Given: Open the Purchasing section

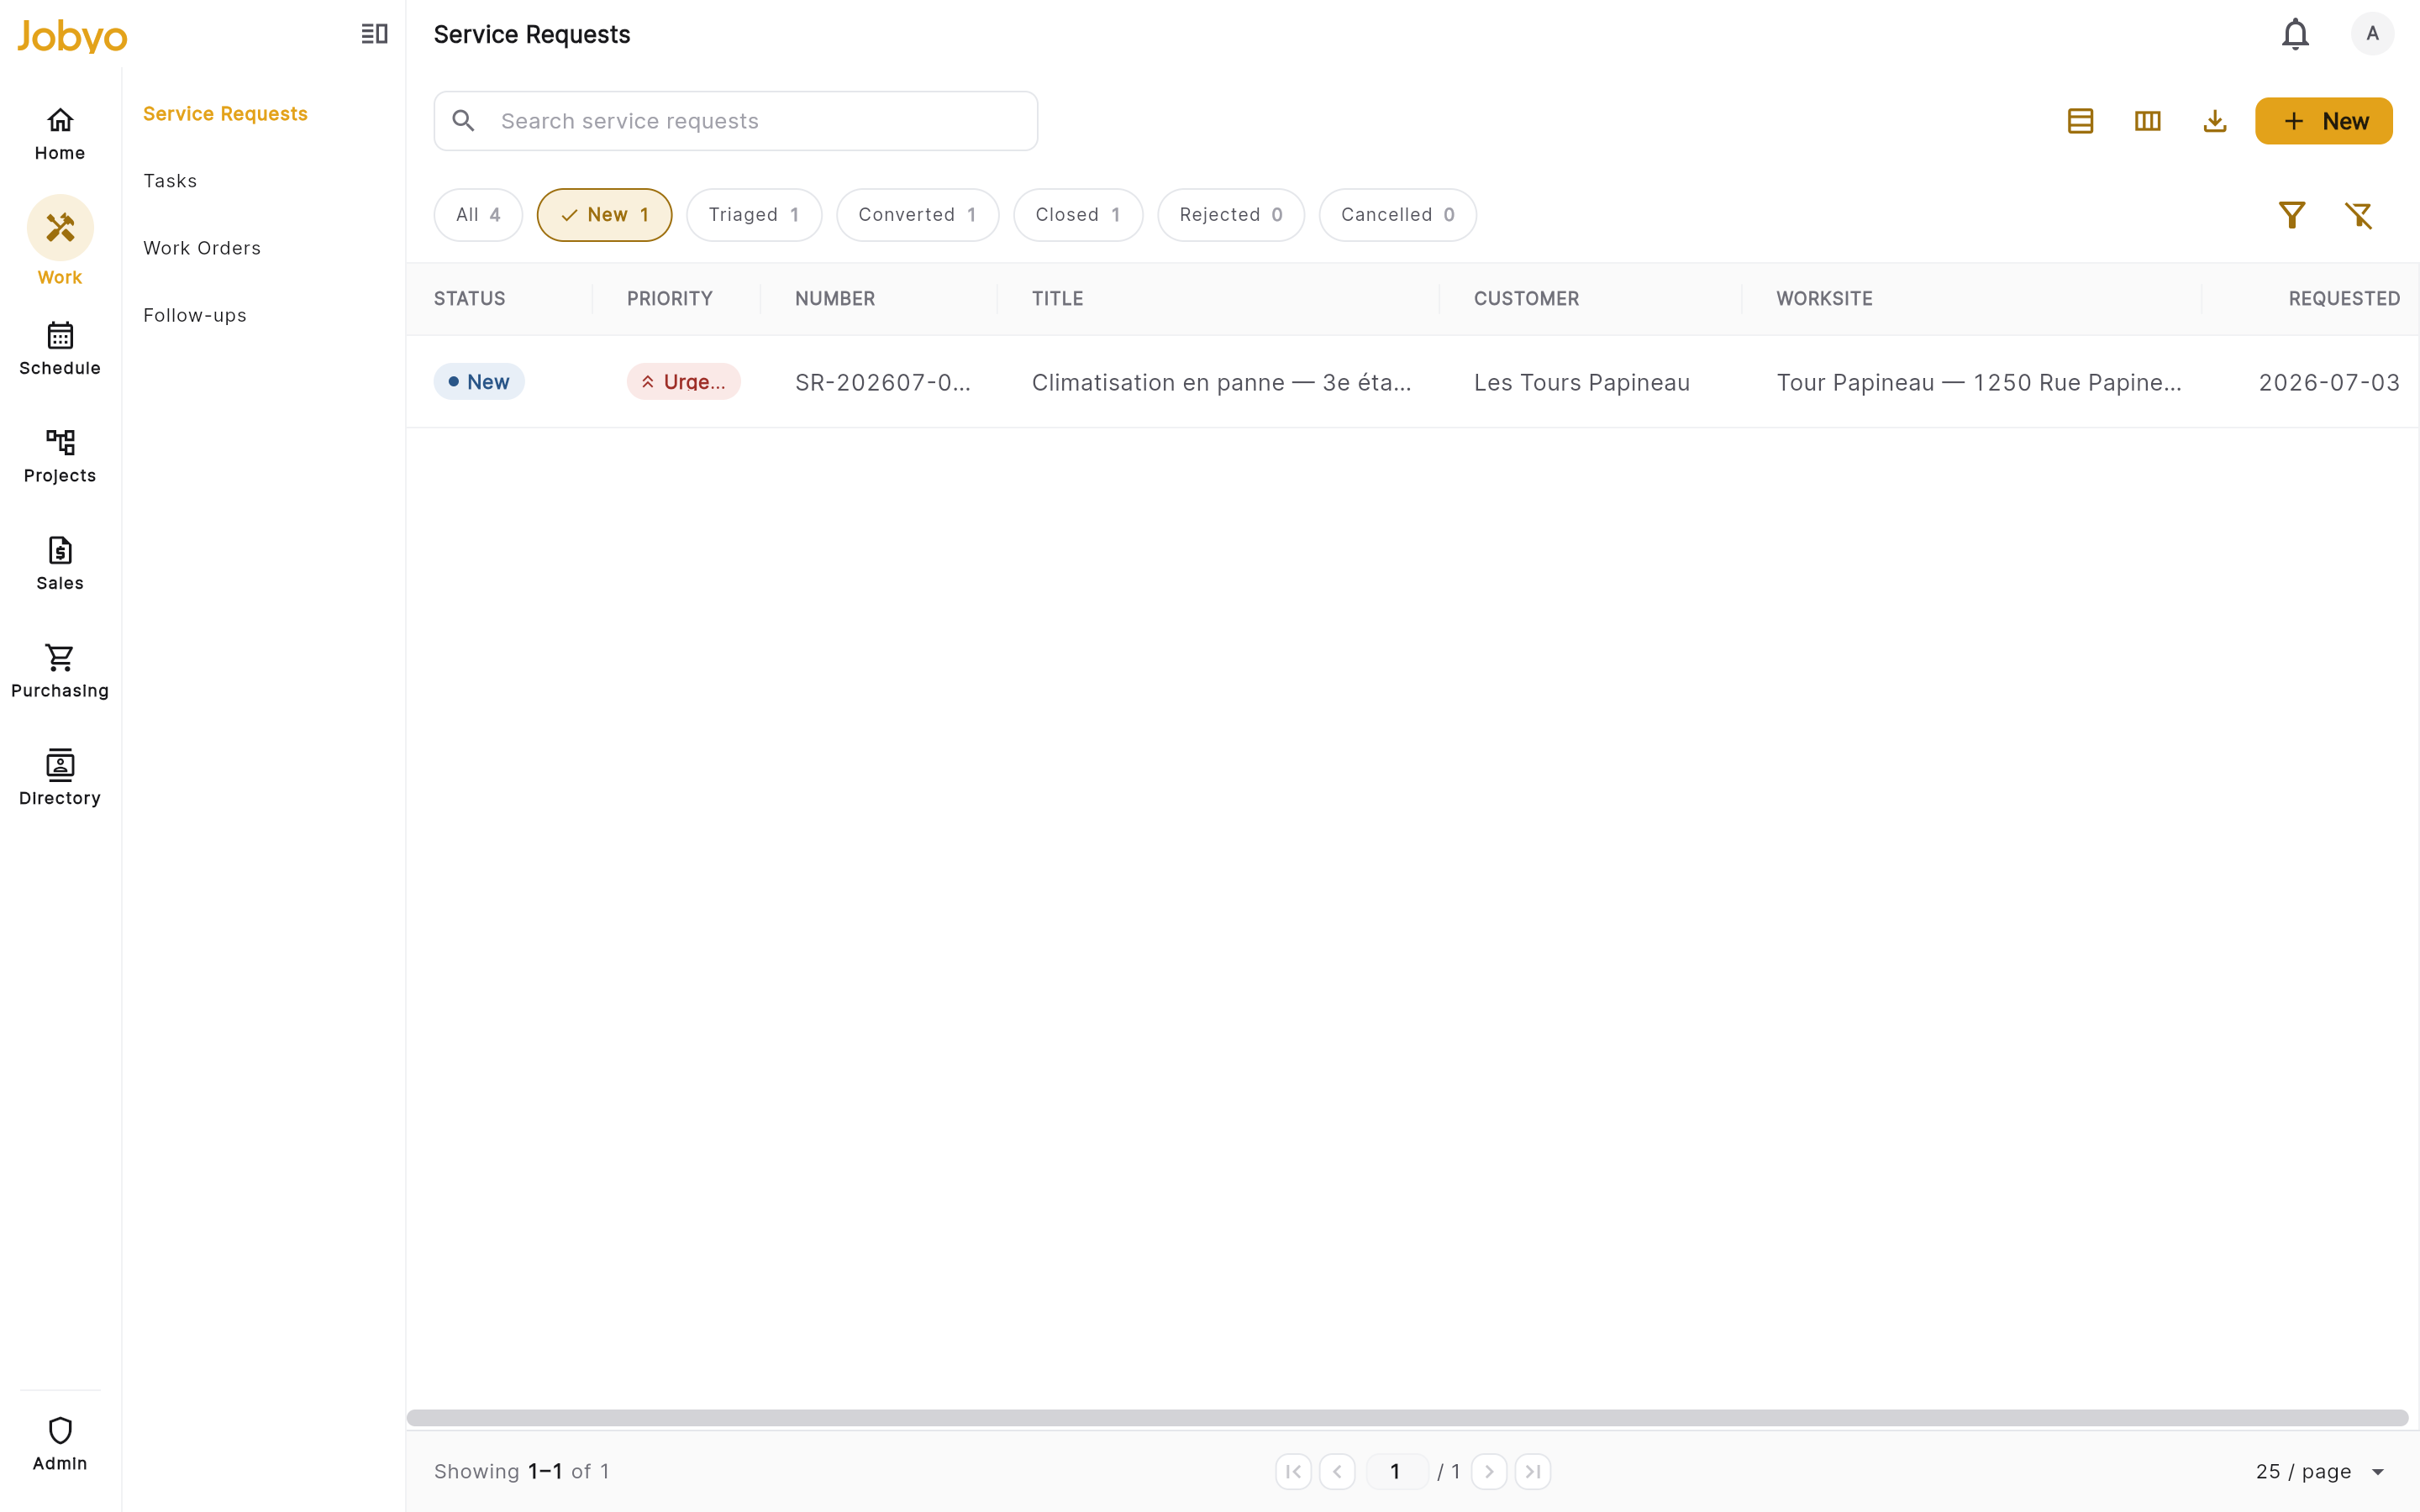Looking at the screenshot, I should coord(60,672).
